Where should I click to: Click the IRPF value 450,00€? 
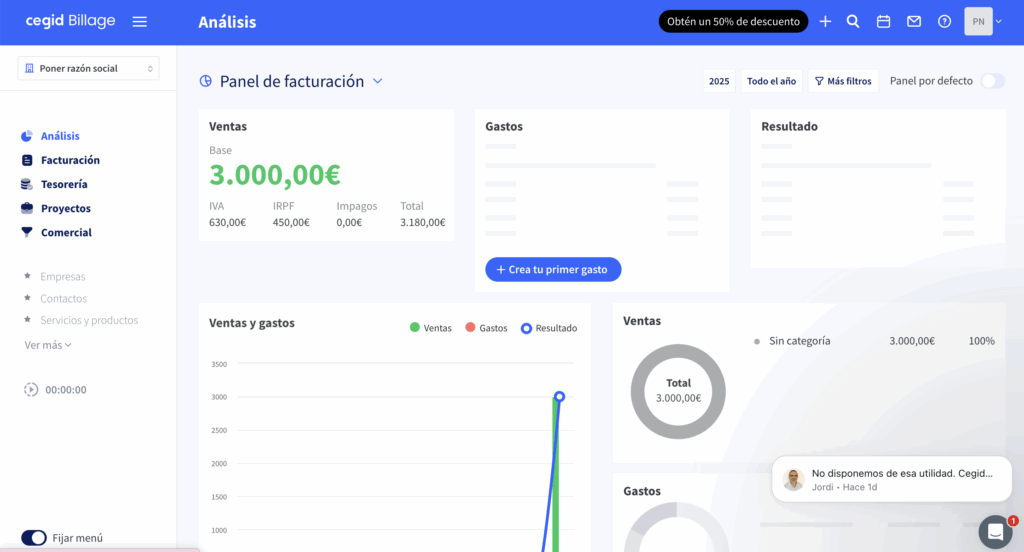[291, 222]
